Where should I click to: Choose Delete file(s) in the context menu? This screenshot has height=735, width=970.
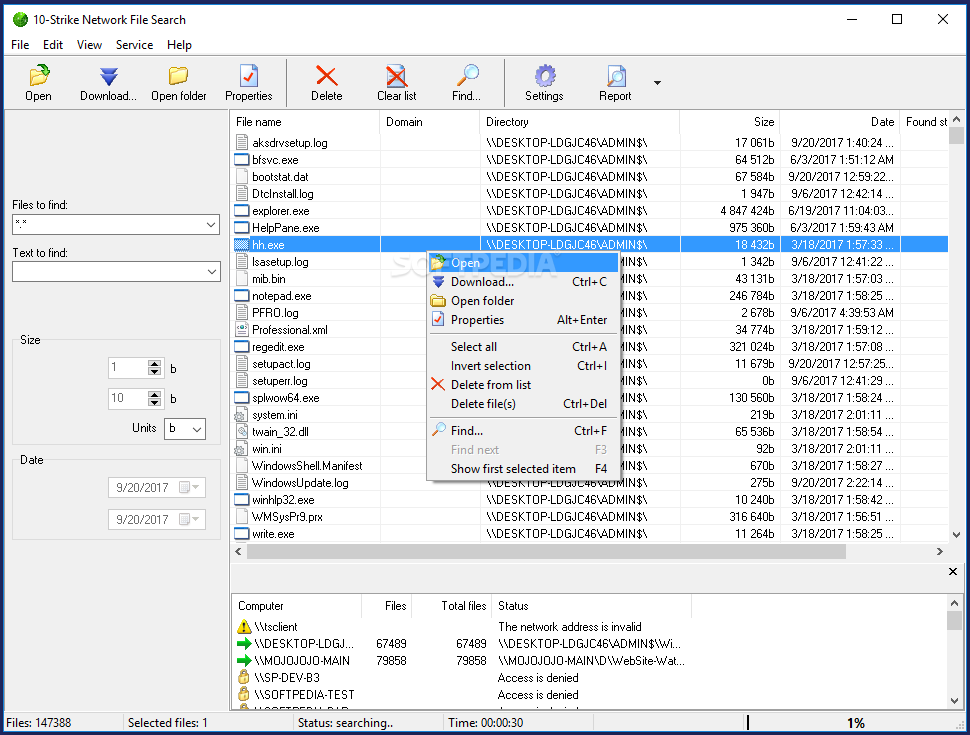click(x=523, y=403)
